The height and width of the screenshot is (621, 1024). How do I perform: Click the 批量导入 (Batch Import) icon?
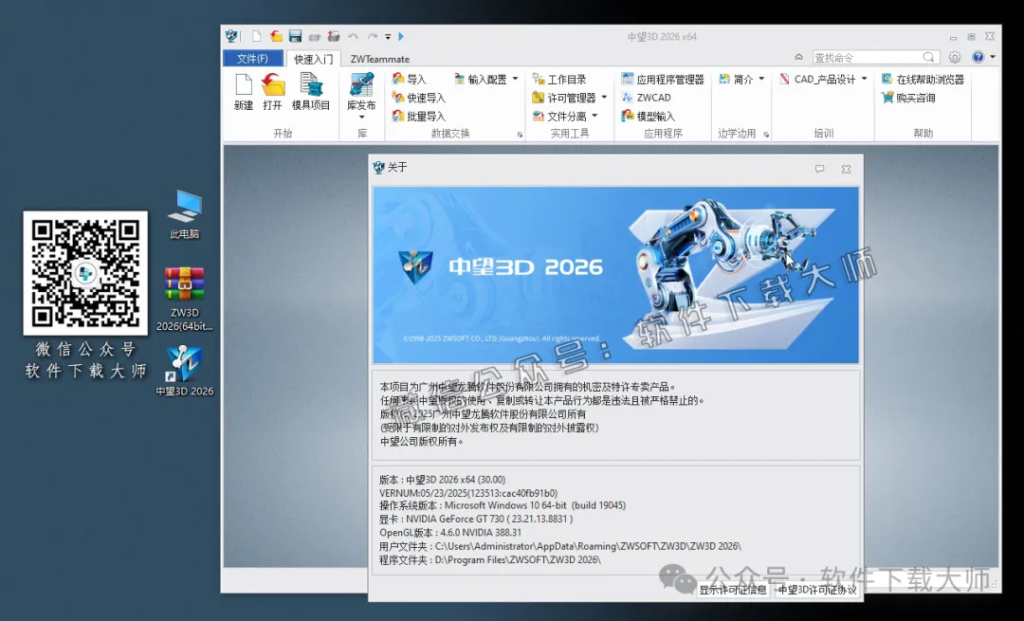(x=416, y=116)
